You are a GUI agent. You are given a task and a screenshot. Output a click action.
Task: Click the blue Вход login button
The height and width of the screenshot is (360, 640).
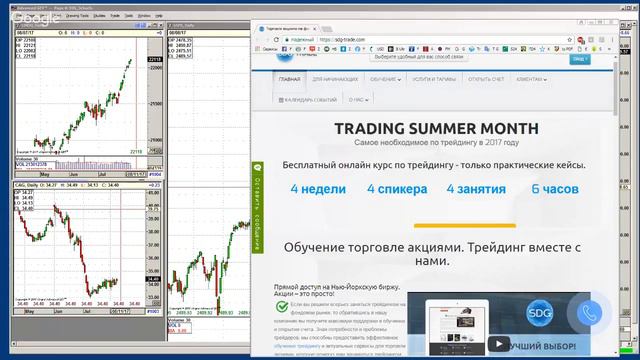coord(580,59)
